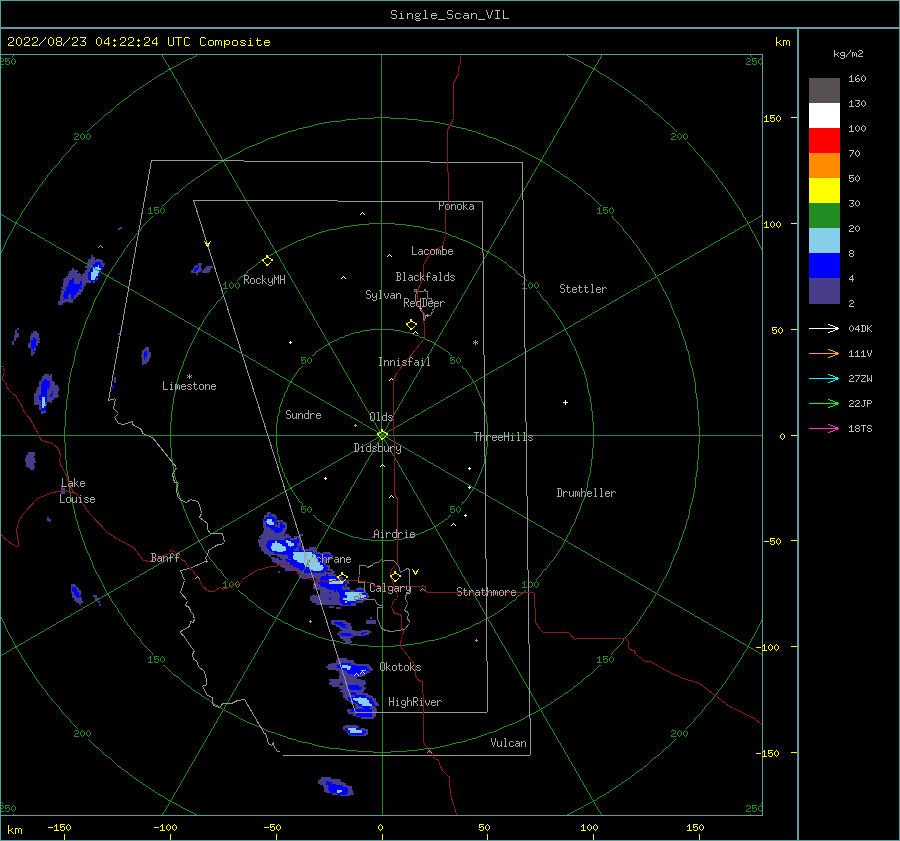Click the kg/m2 unit label
The image size is (900, 841).
click(848, 54)
